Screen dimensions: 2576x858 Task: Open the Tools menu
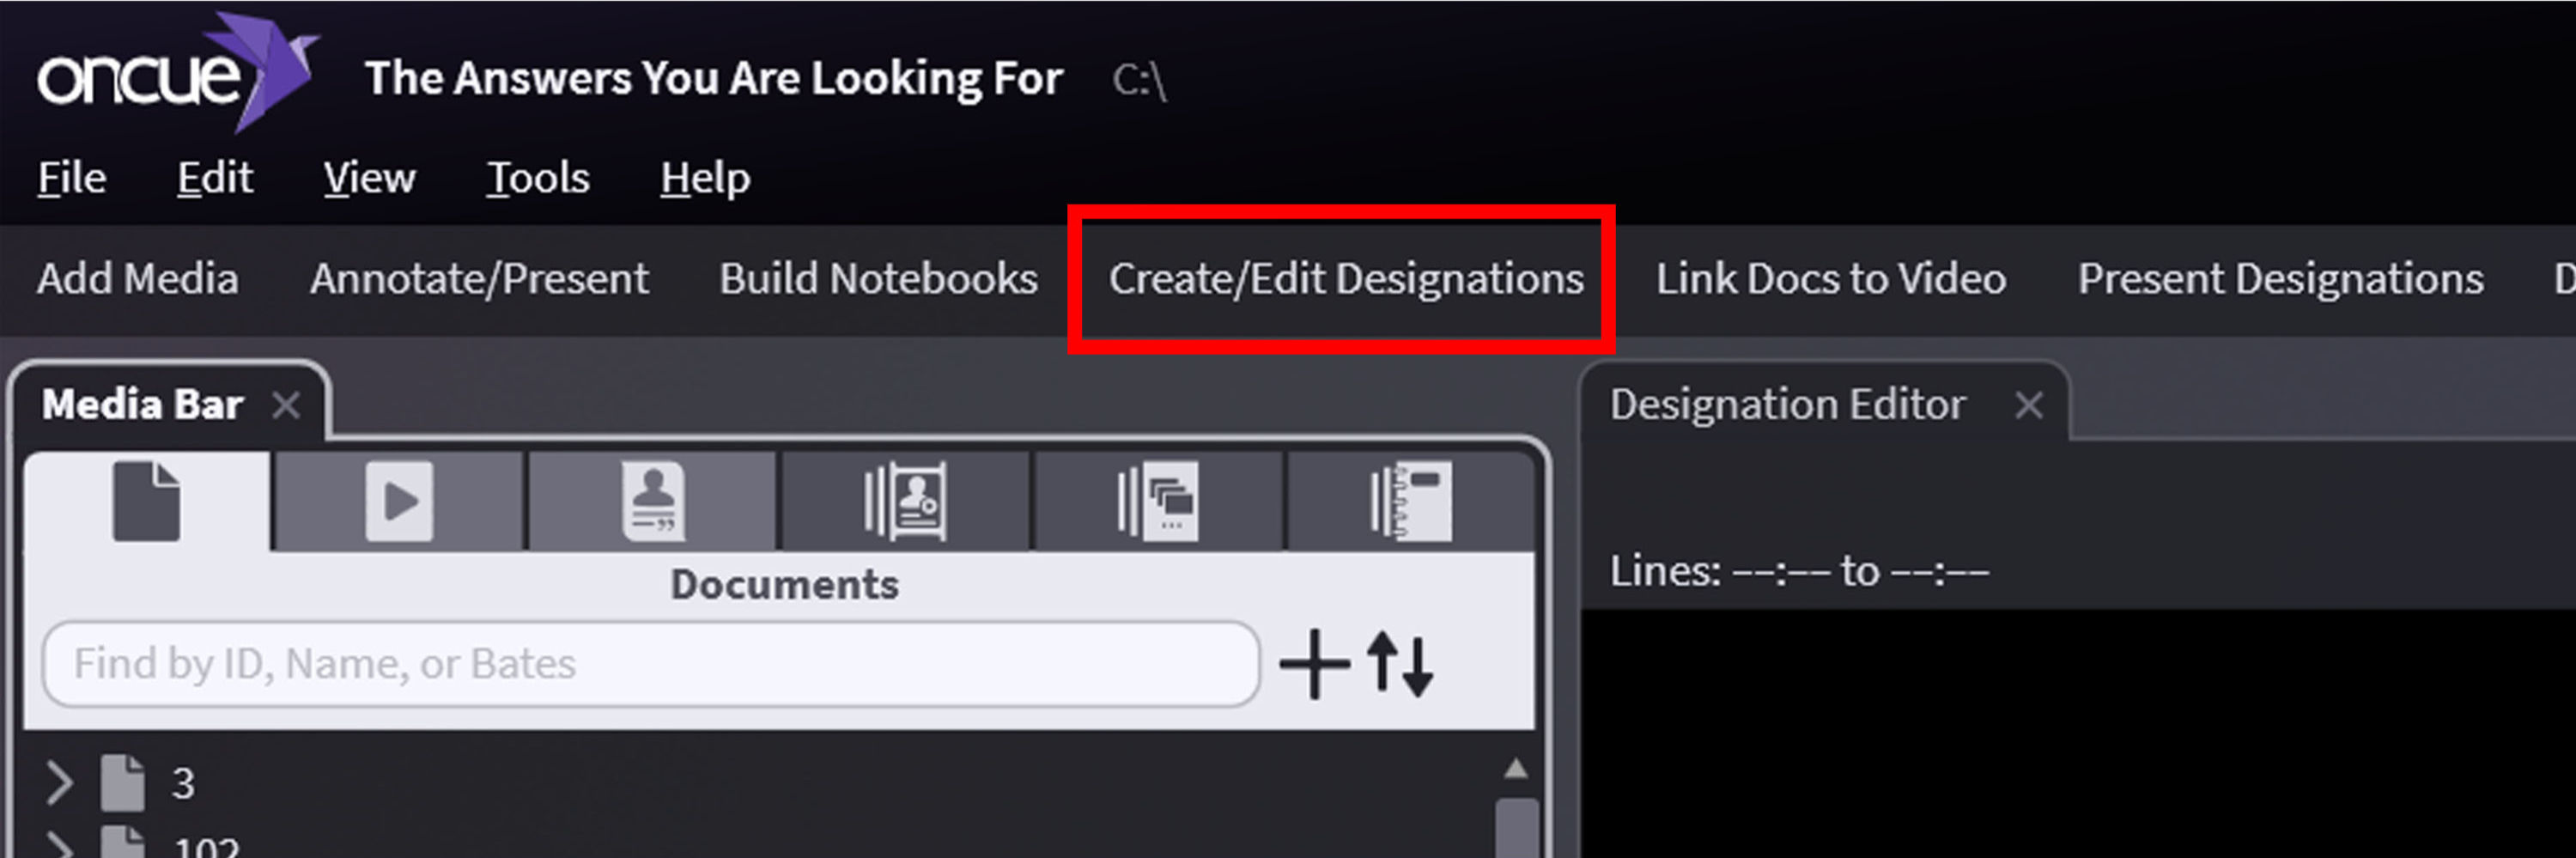click(x=538, y=178)
